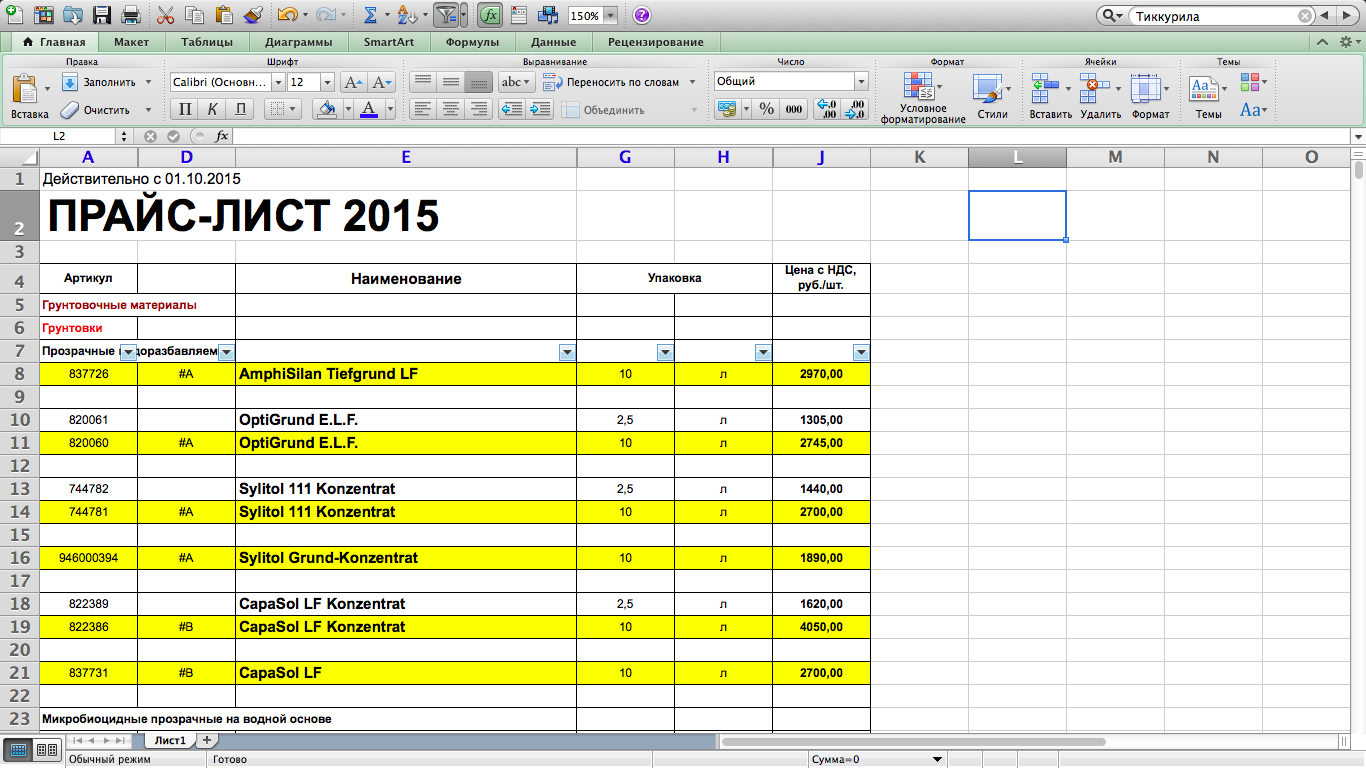This screenshot has width=1366, height=768.
Task: Click the AutoSum sigma icon
Action: point(370,15)
